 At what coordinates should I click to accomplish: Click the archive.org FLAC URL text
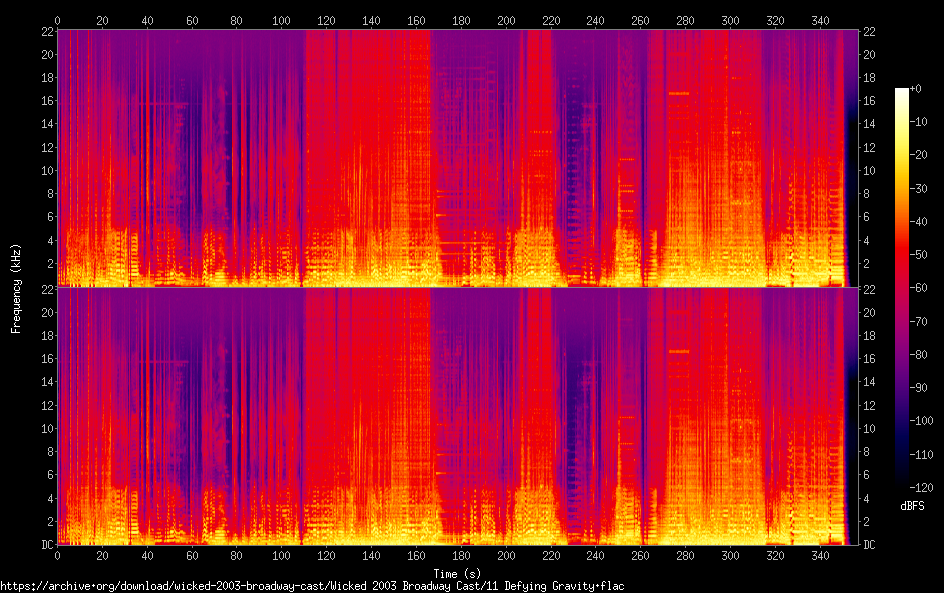[x=312, y=586]
